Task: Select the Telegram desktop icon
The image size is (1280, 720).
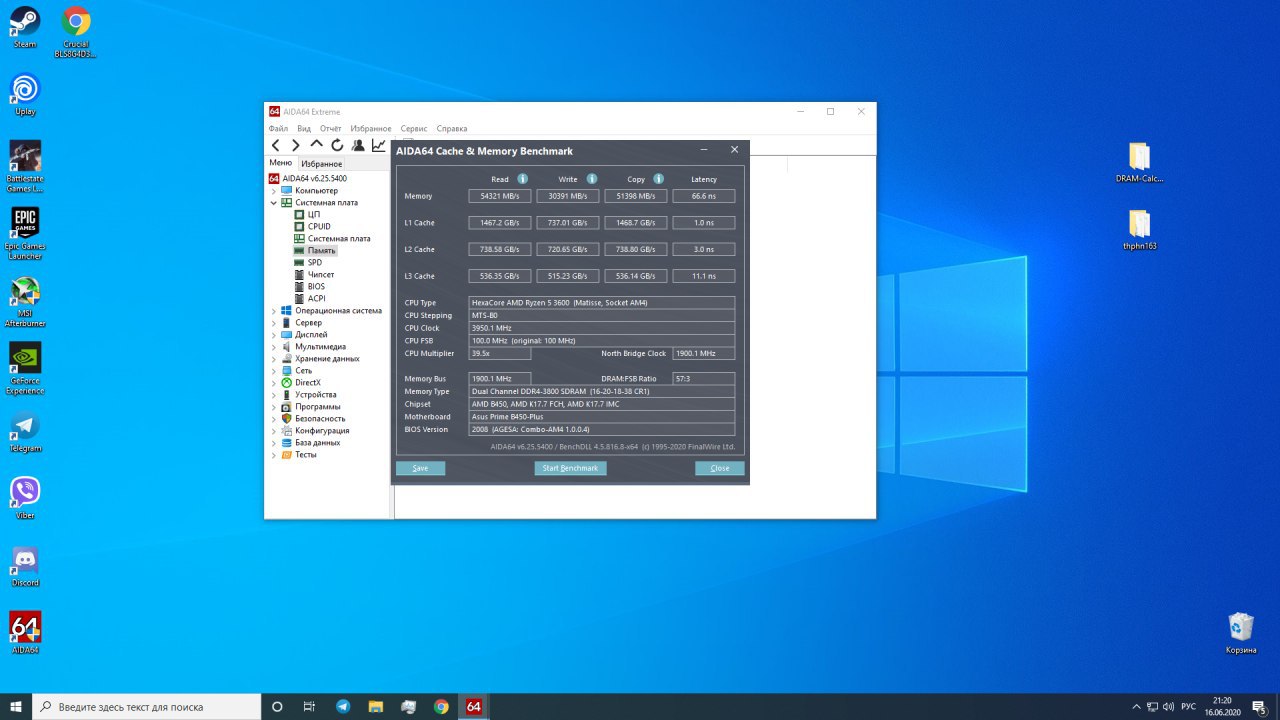Action: [x=25, y=431]
